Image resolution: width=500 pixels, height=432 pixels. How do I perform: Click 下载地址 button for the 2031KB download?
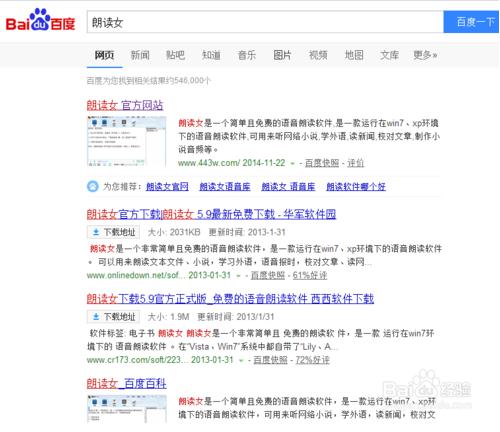[x=114, y=232]
